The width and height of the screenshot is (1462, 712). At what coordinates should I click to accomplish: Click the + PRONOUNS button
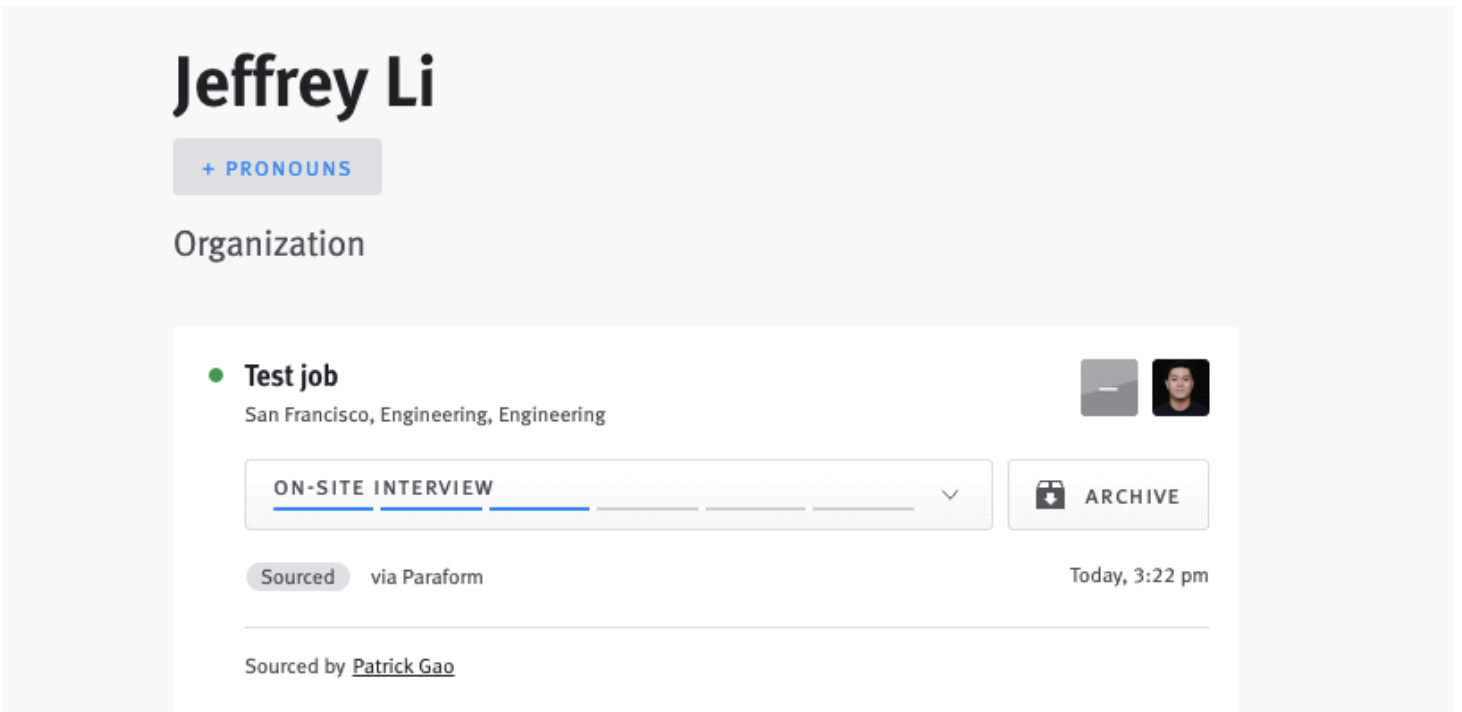(277, 167)
